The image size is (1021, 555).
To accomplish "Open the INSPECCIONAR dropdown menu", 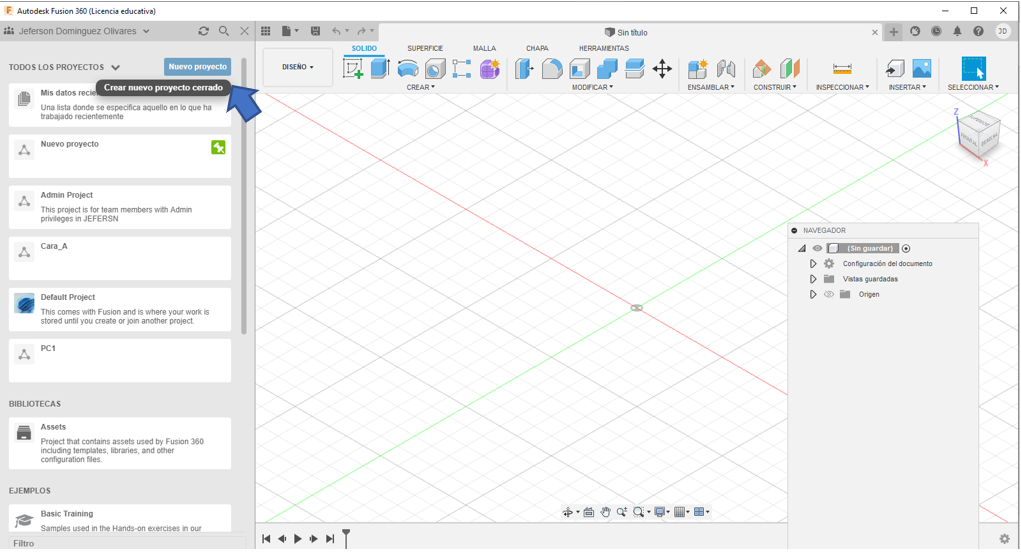I will coord(842,87).
